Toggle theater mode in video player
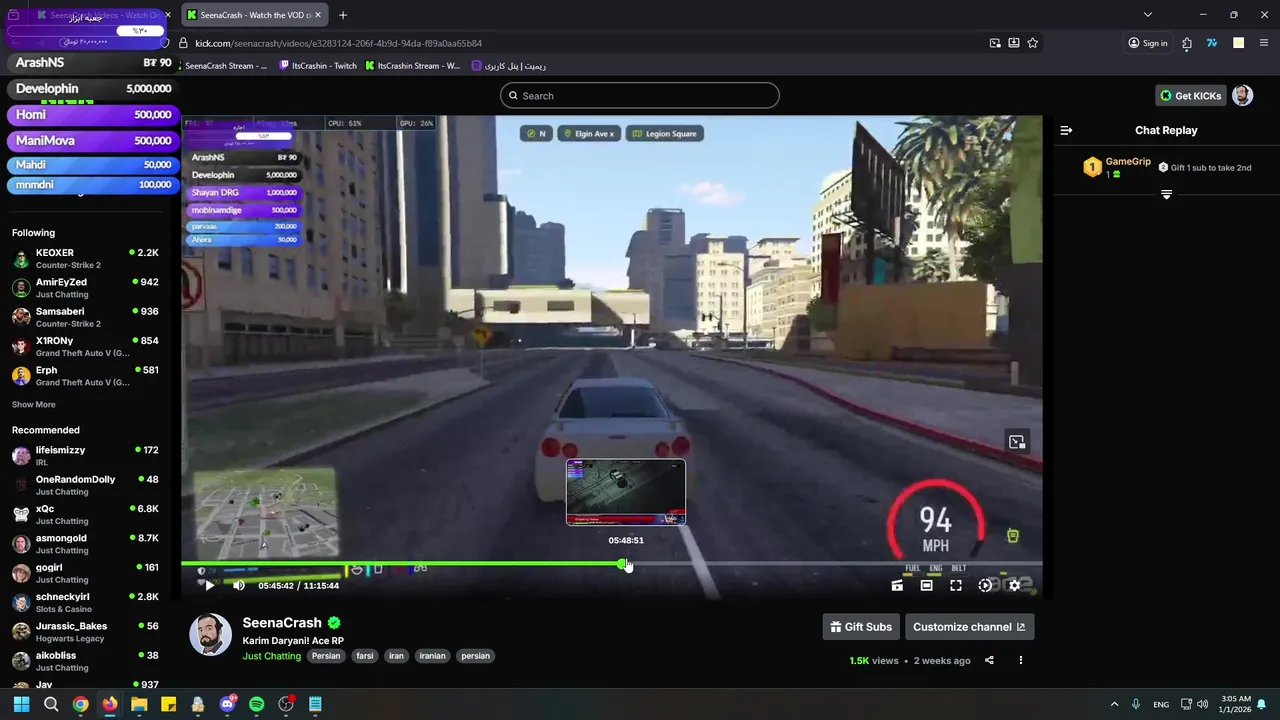Viewport: 1280px width, 720px height. 926,586
